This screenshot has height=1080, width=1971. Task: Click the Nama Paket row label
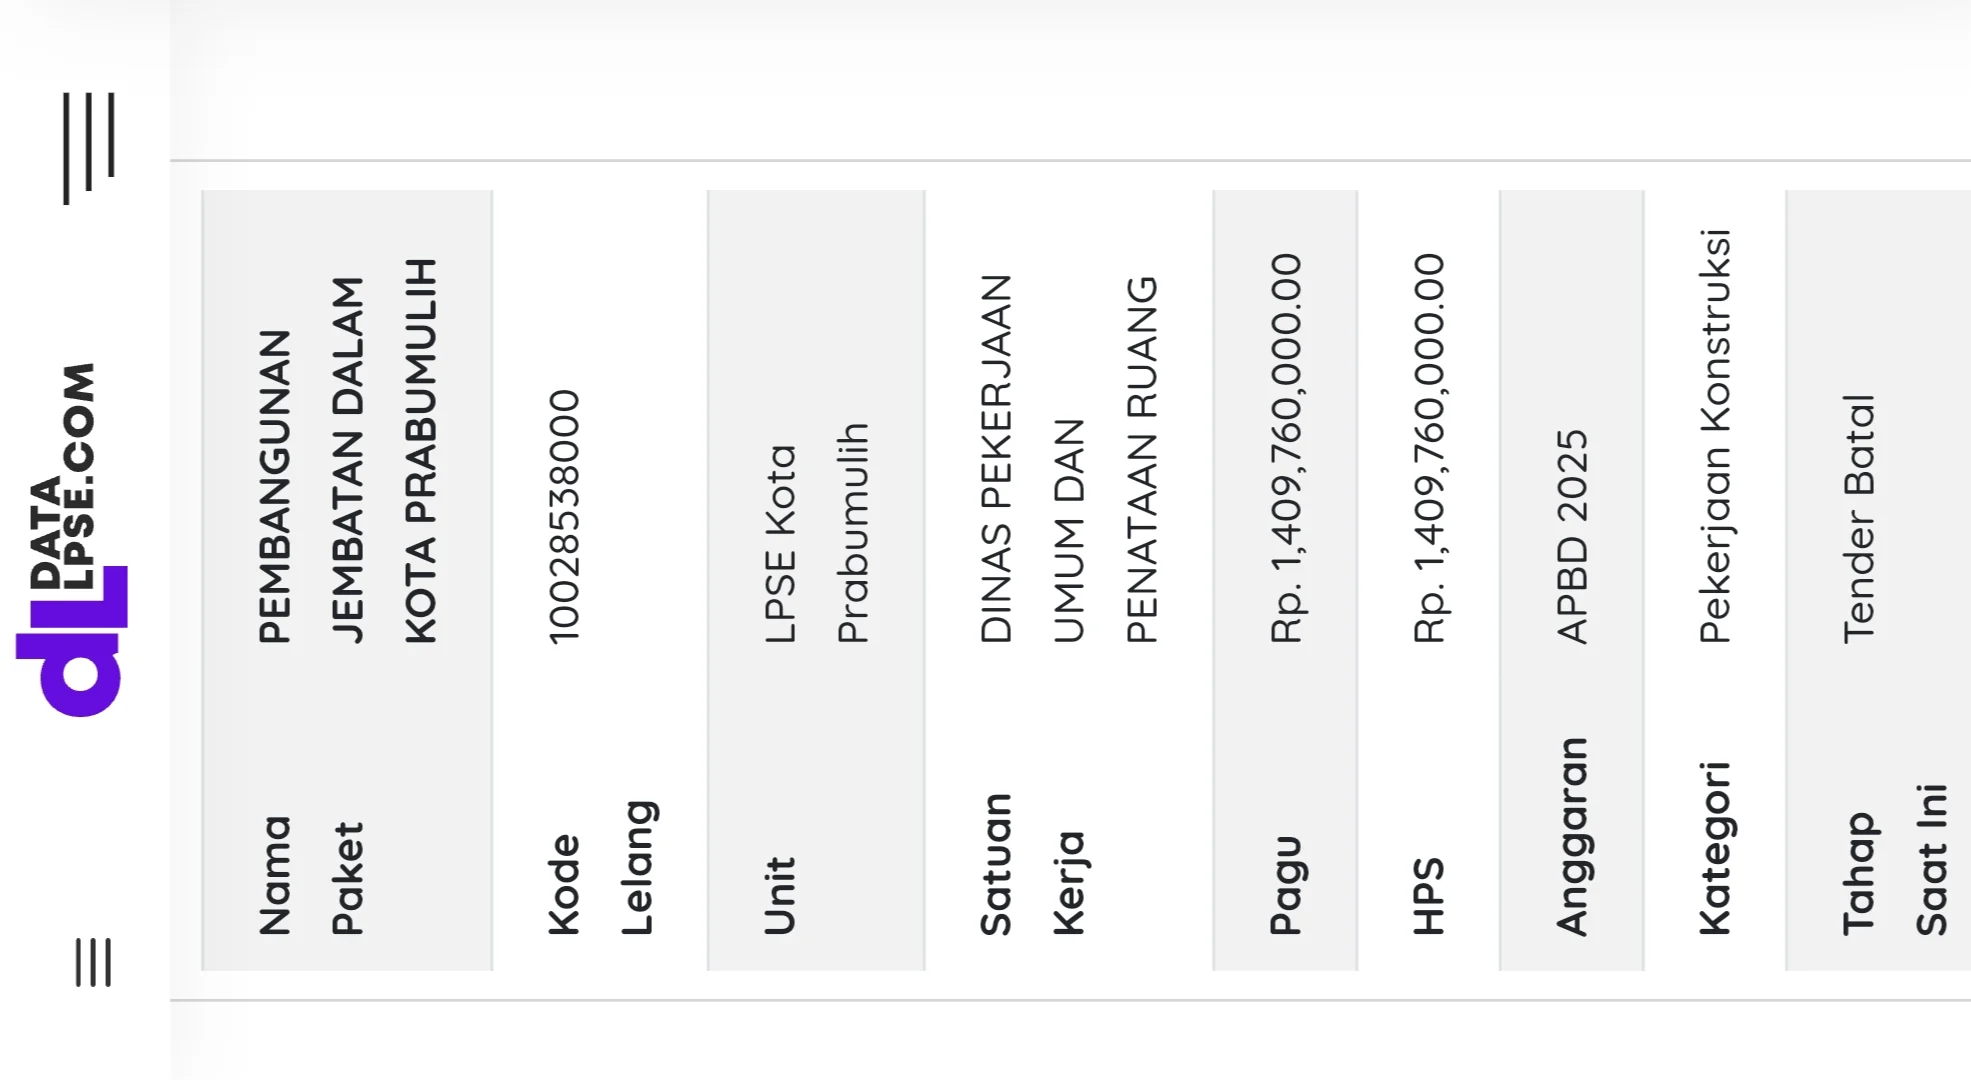point(311,876)
